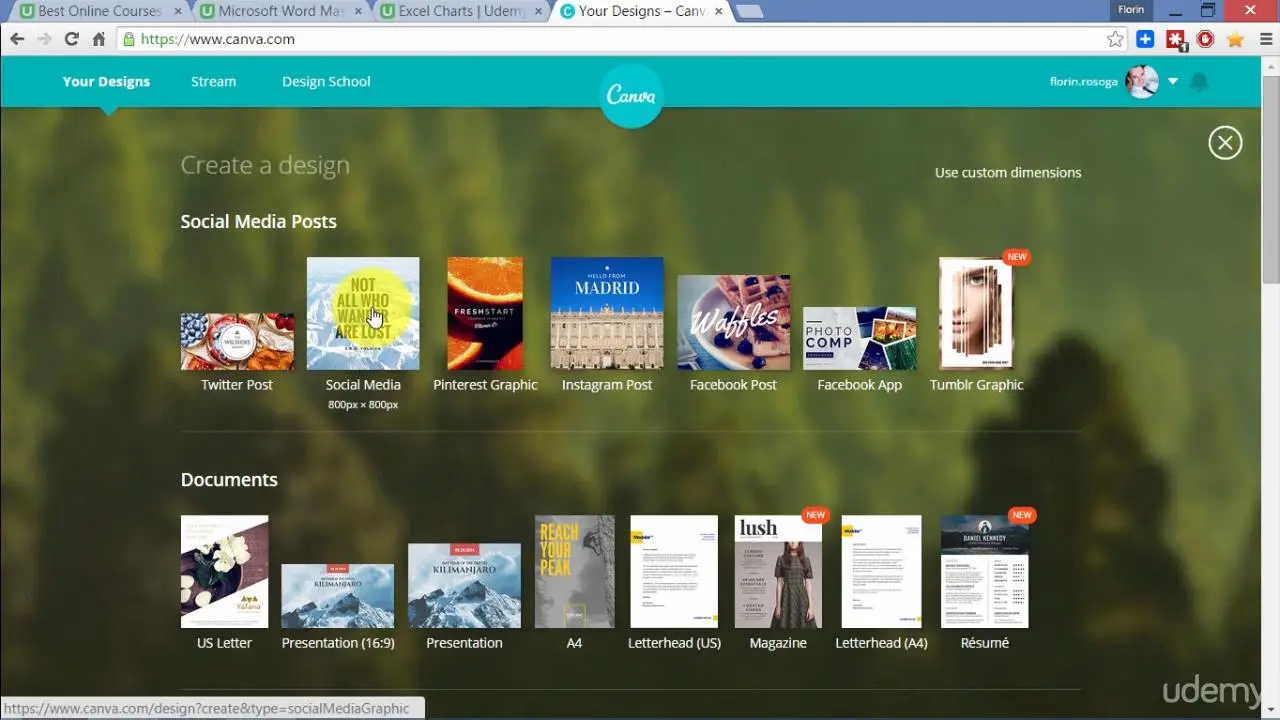Click the browser home icon
1280x720 pixels.
tap(98, 39)
